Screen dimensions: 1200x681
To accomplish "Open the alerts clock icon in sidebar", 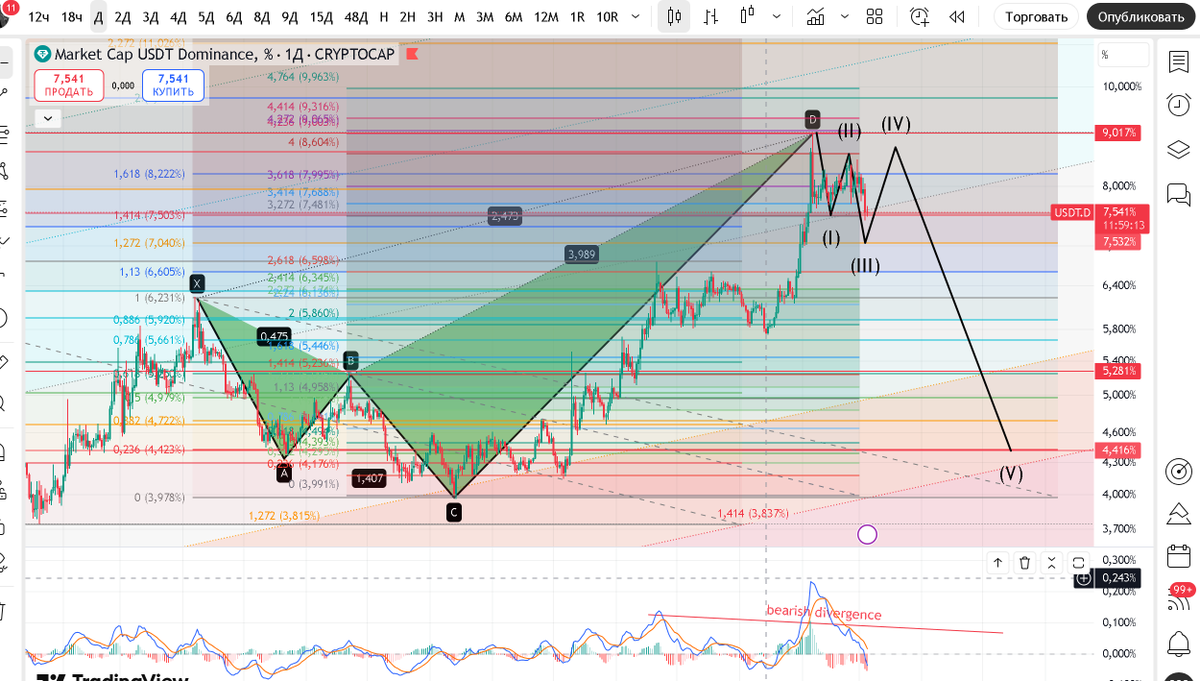I will pos(1178,105).
